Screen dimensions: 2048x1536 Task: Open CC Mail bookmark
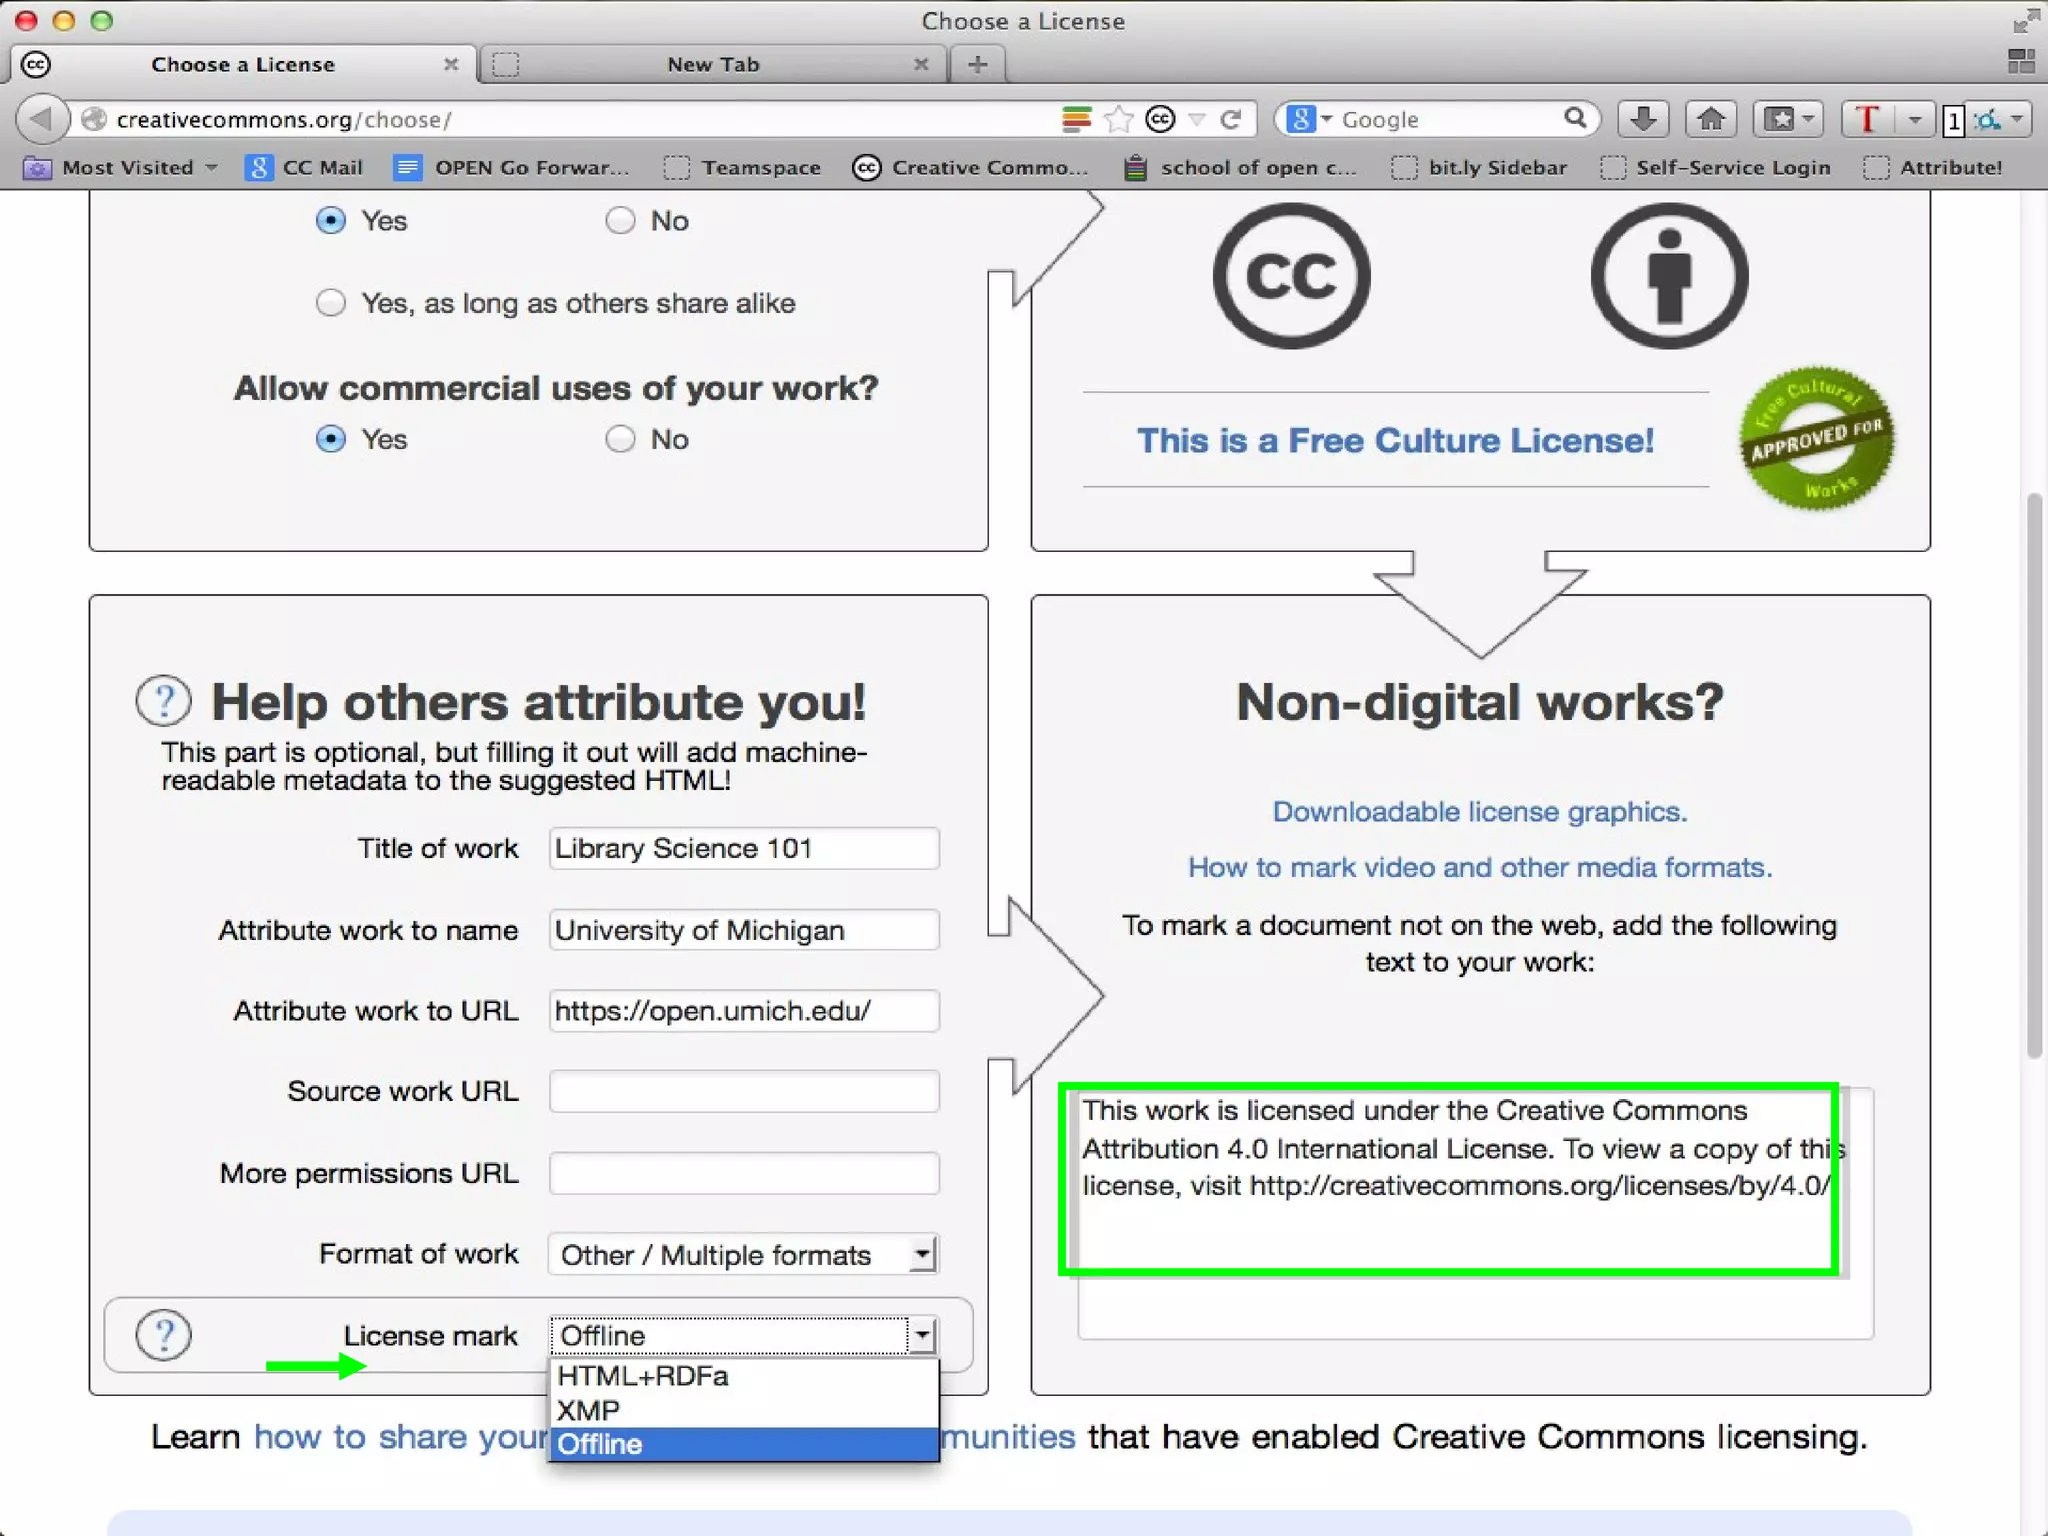point(304,168)
